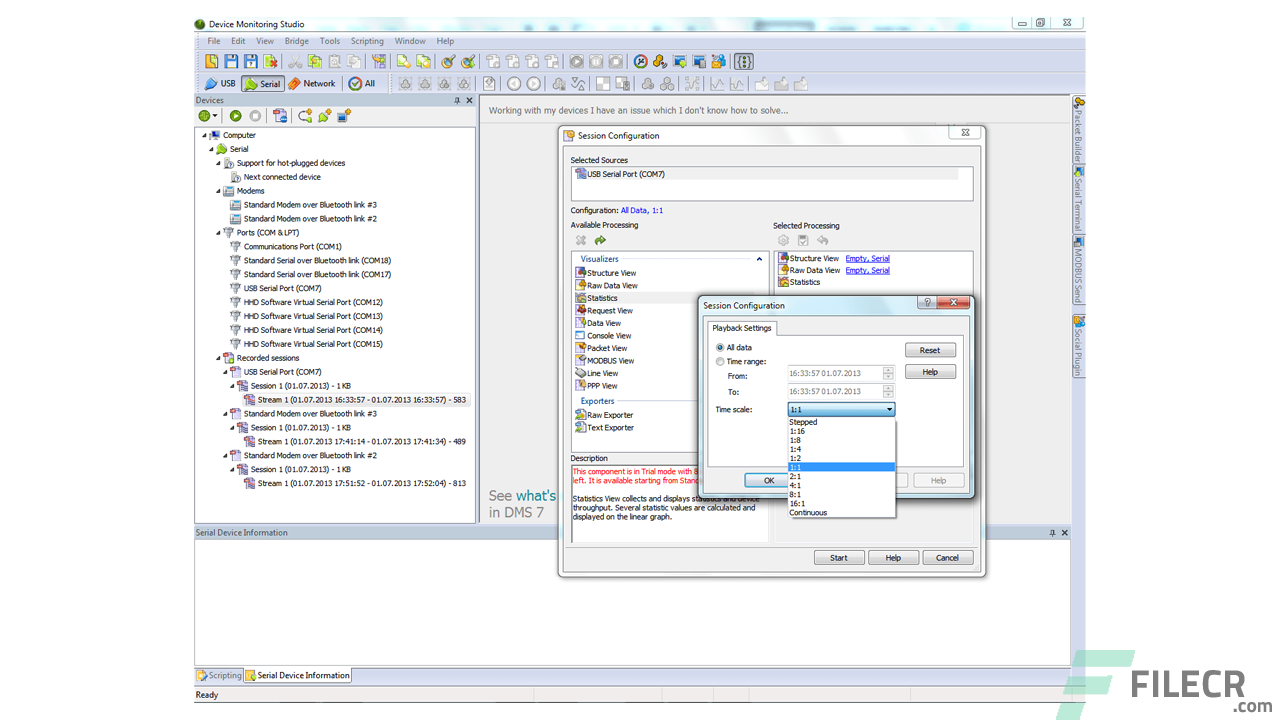Open the Tools menu
Screen dimensions: 1280x720
click(330, 41)
